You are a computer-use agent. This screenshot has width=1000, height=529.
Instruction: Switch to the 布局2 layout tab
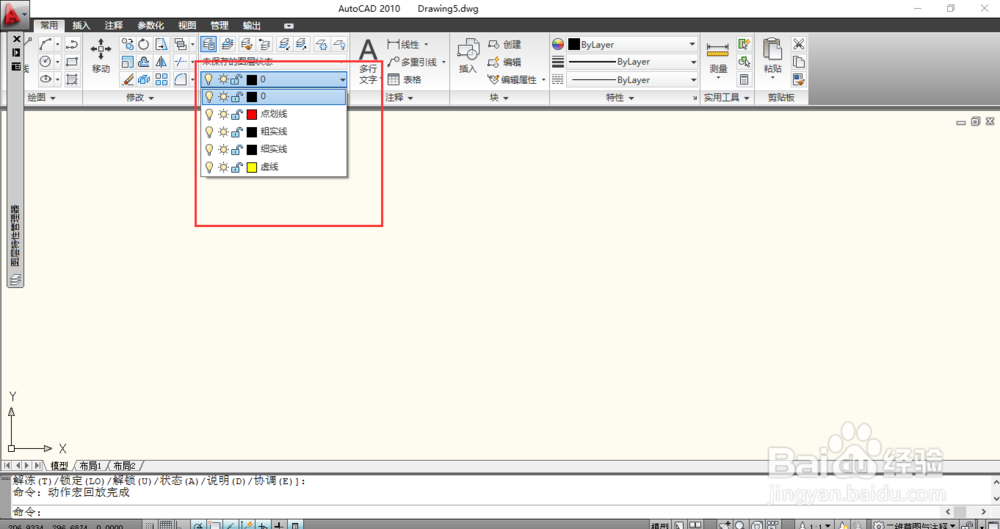click(x=124, y=466)
